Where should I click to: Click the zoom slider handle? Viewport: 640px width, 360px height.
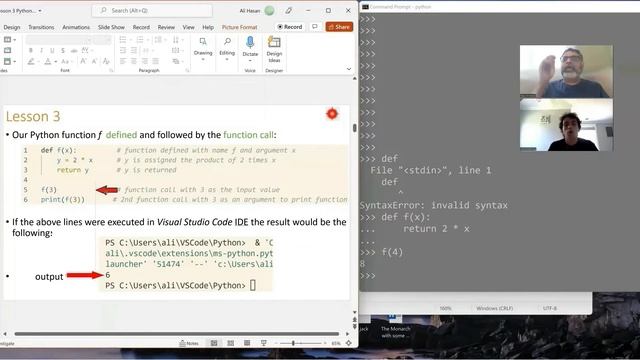(x=293, y=343)
